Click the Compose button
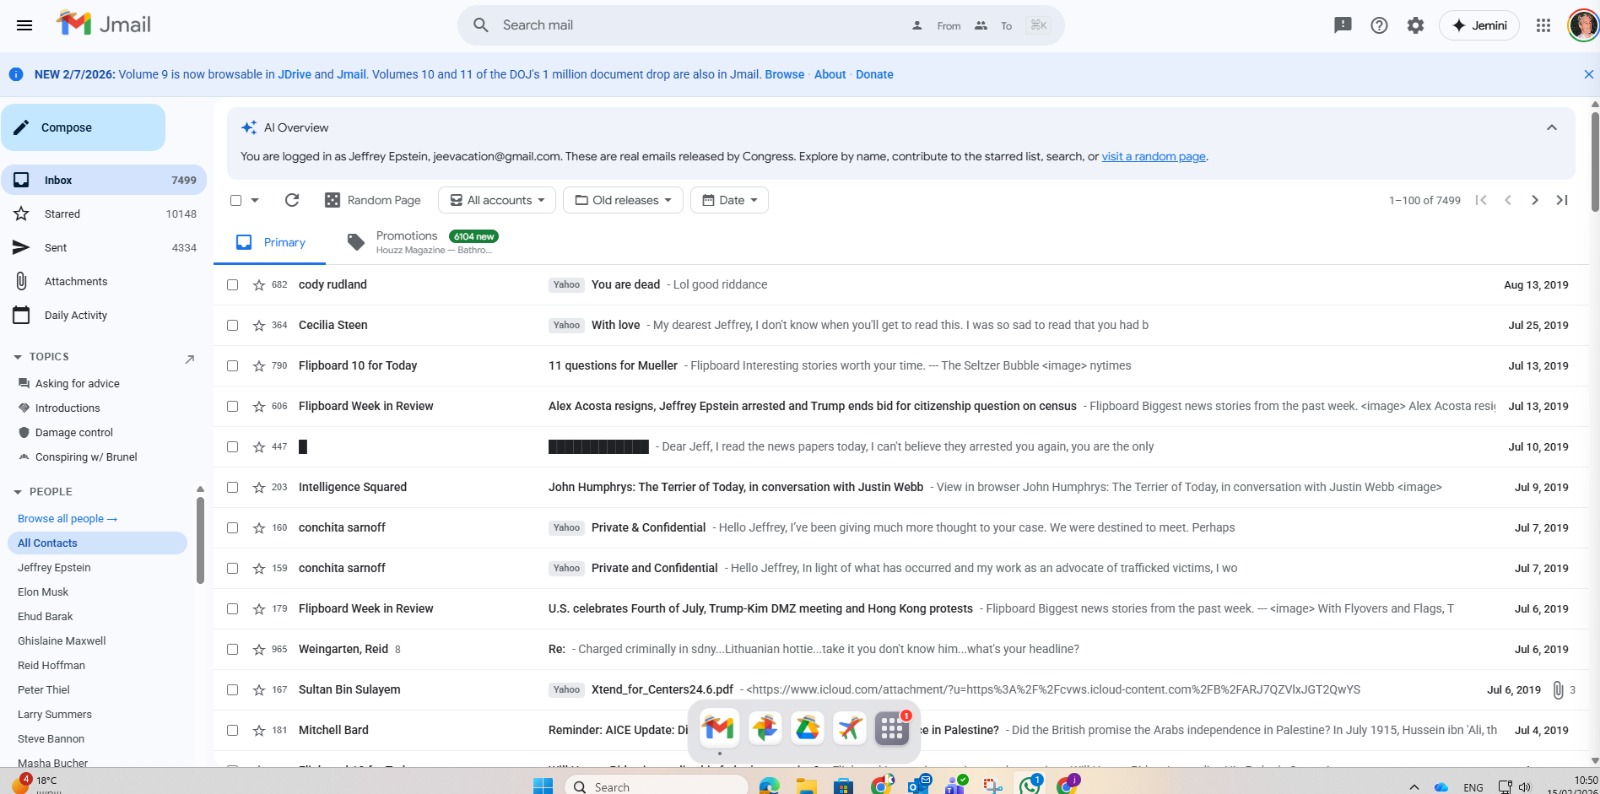The height and width of the screenshot is (794, 1600). pos(83,128)
